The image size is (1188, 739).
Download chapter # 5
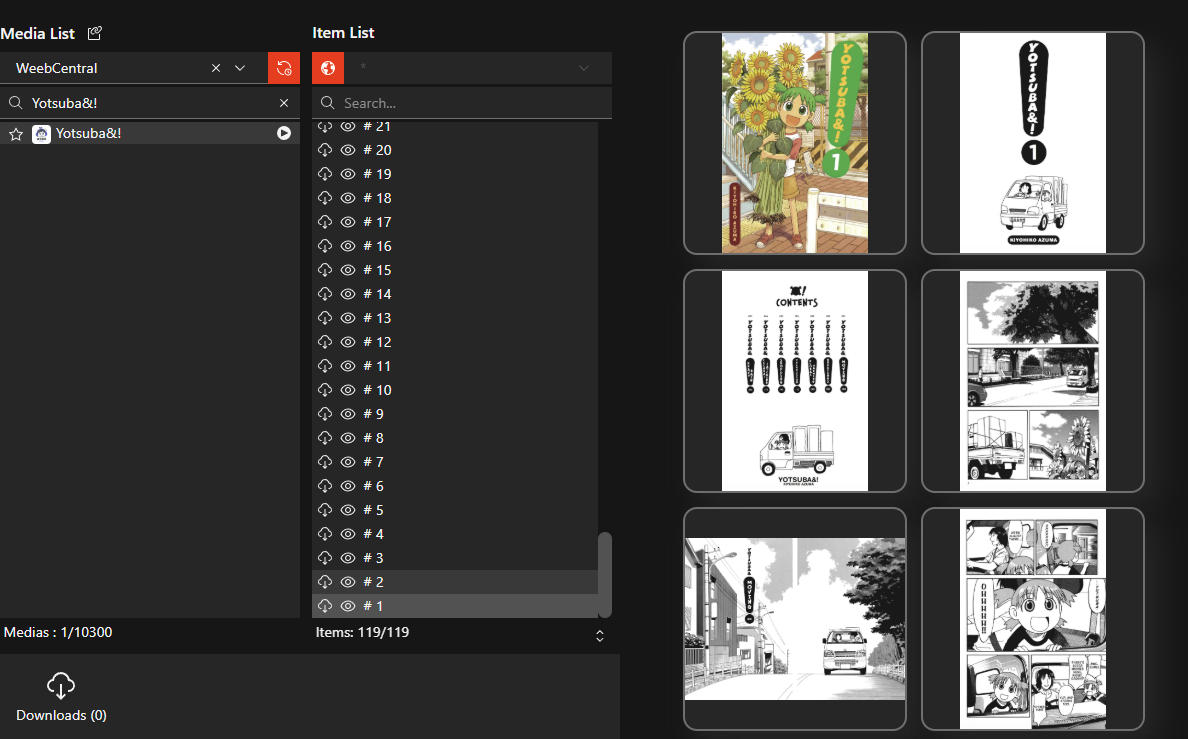coord(325,510)
